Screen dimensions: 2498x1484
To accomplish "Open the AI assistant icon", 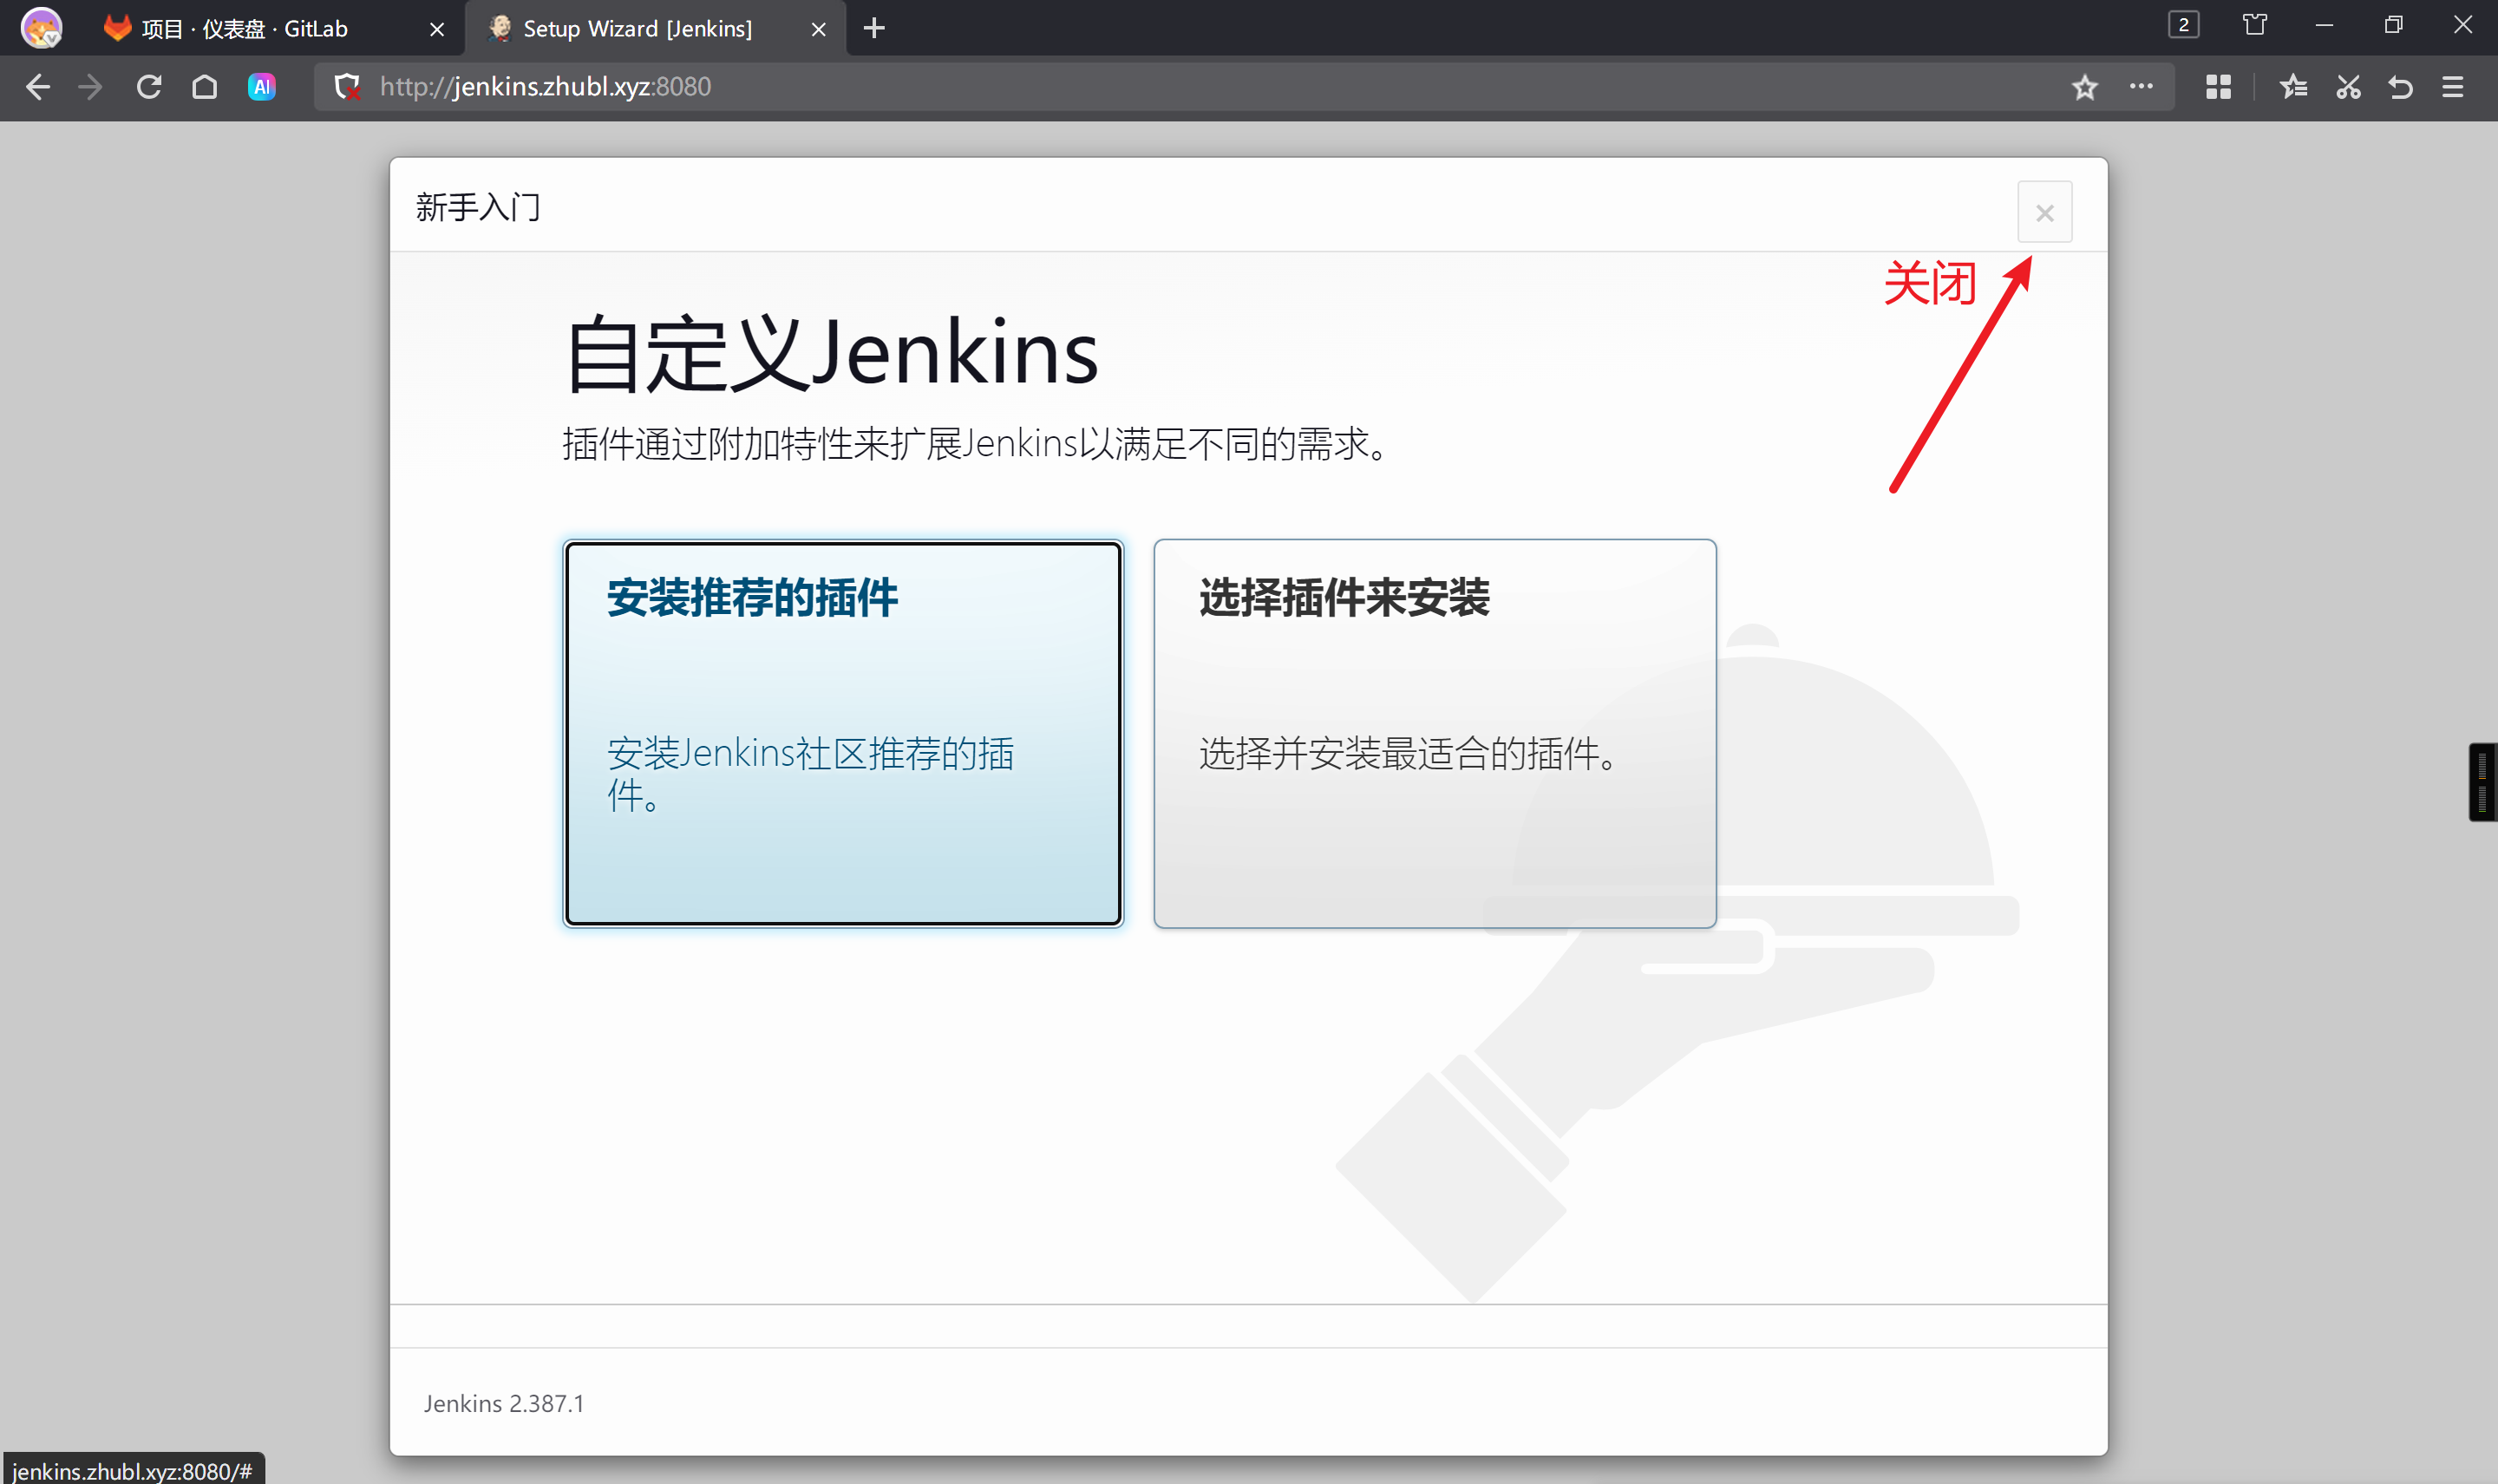I will (x=261, y=87).
